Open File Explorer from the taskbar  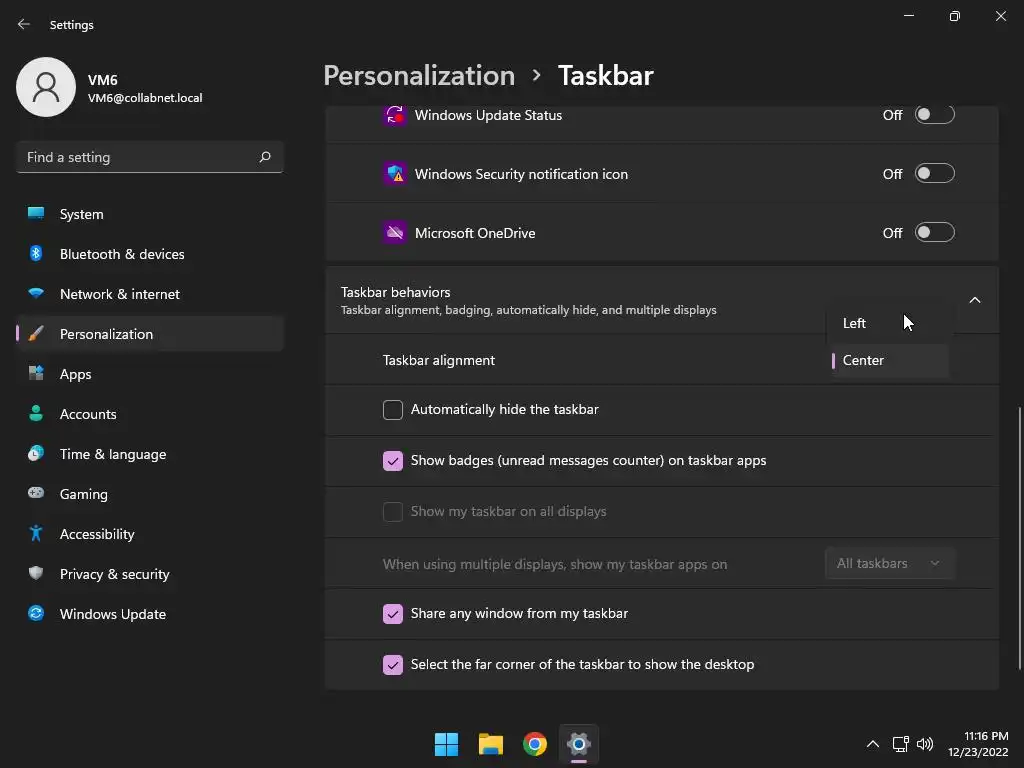490,744
